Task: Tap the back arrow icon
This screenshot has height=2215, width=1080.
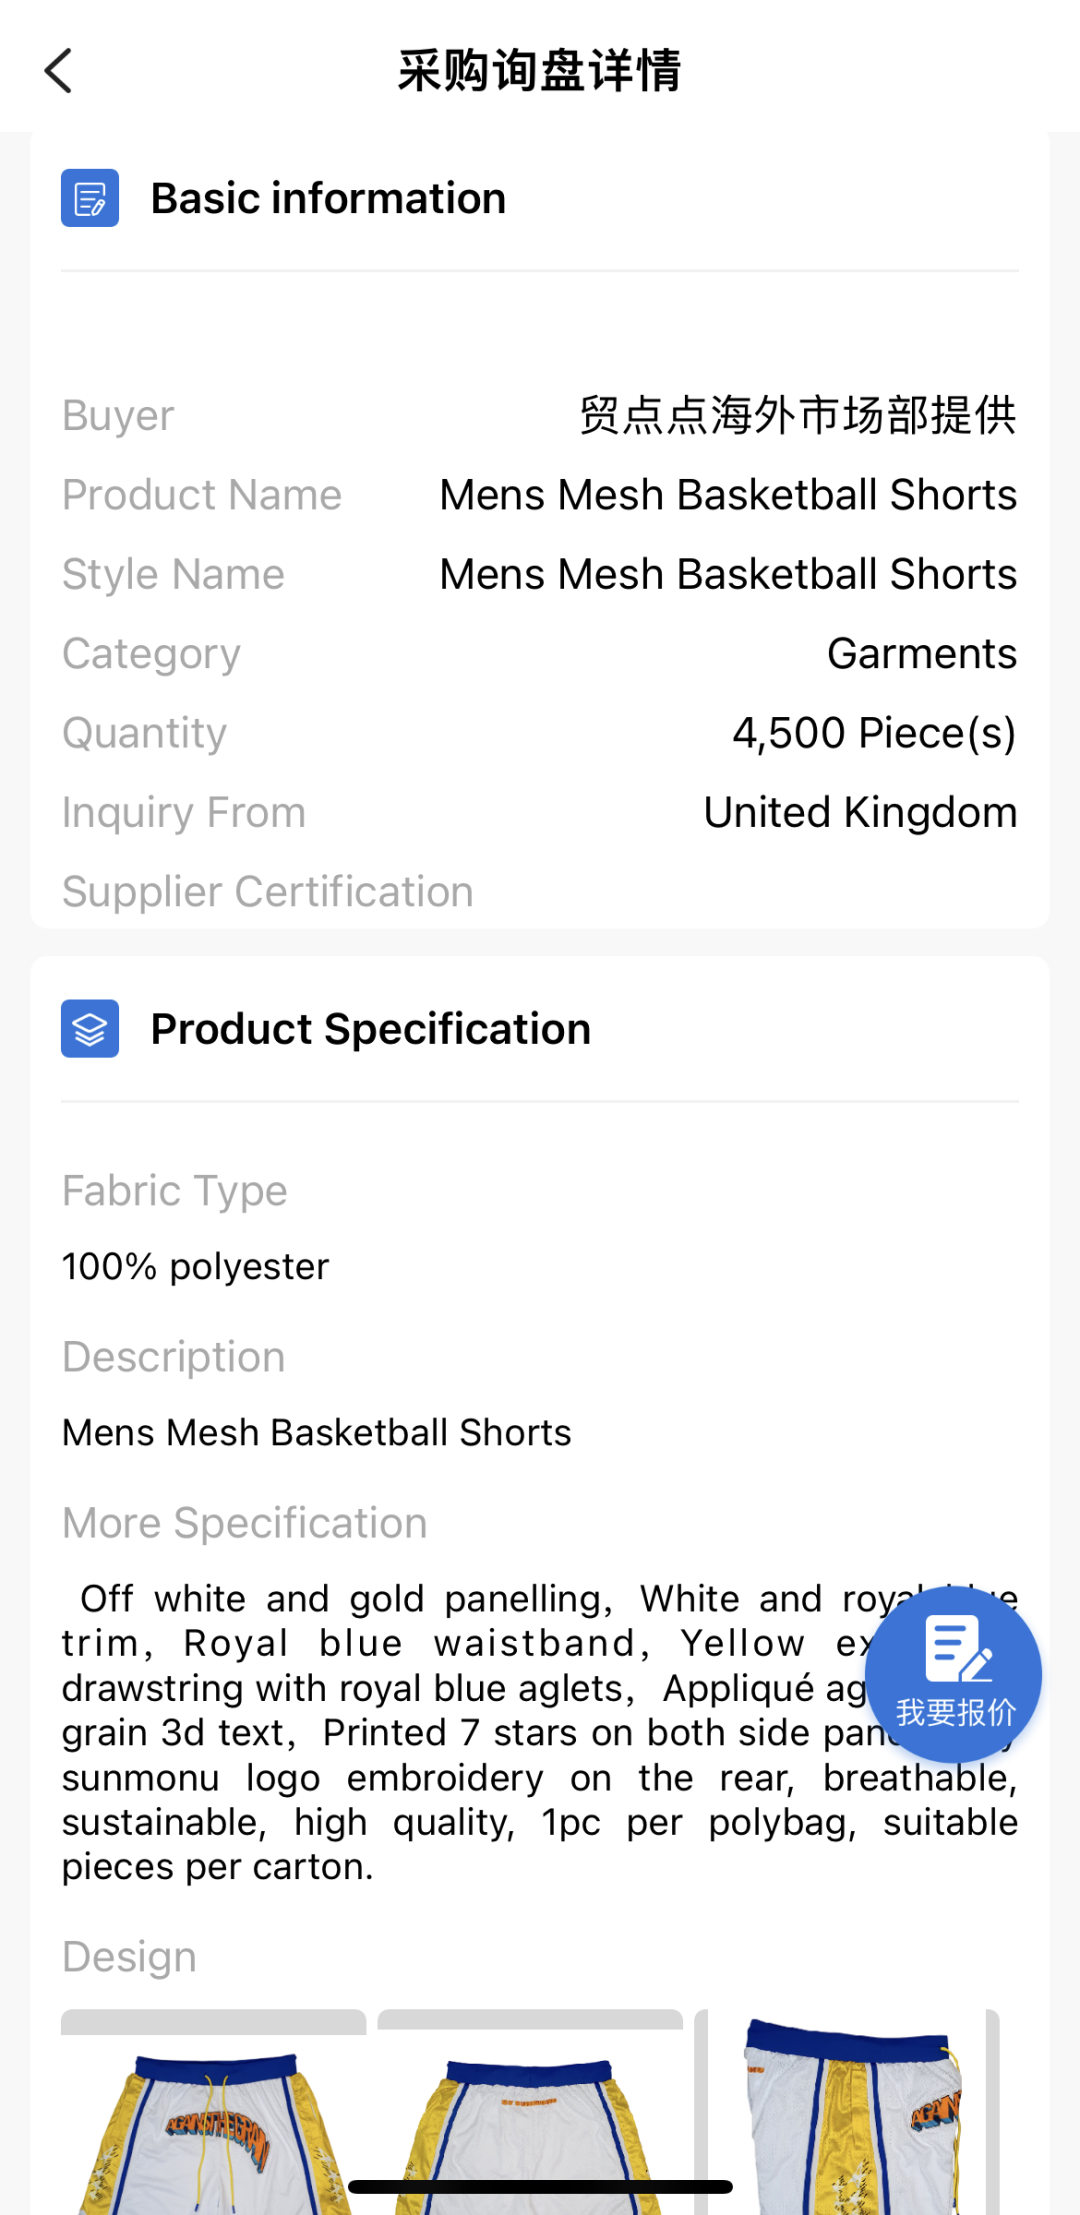Action: coord(59,71)
